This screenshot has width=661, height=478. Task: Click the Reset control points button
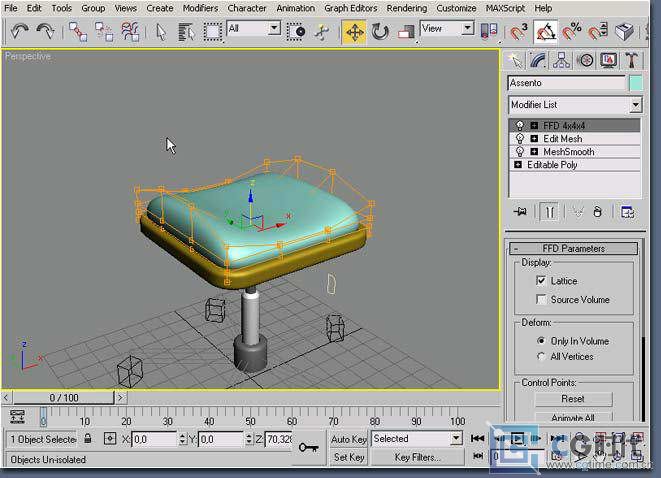(573, 399)
